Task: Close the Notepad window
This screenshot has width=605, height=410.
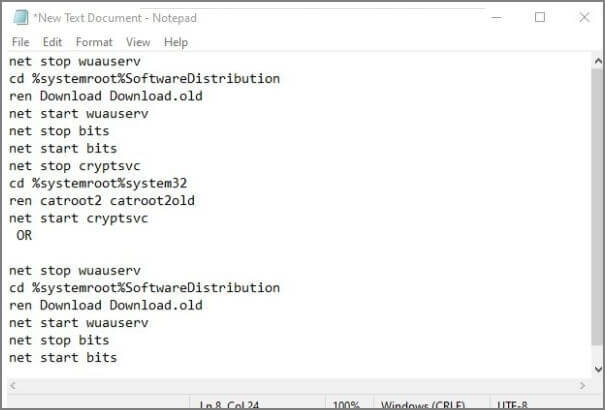Action: coord(584,17)
